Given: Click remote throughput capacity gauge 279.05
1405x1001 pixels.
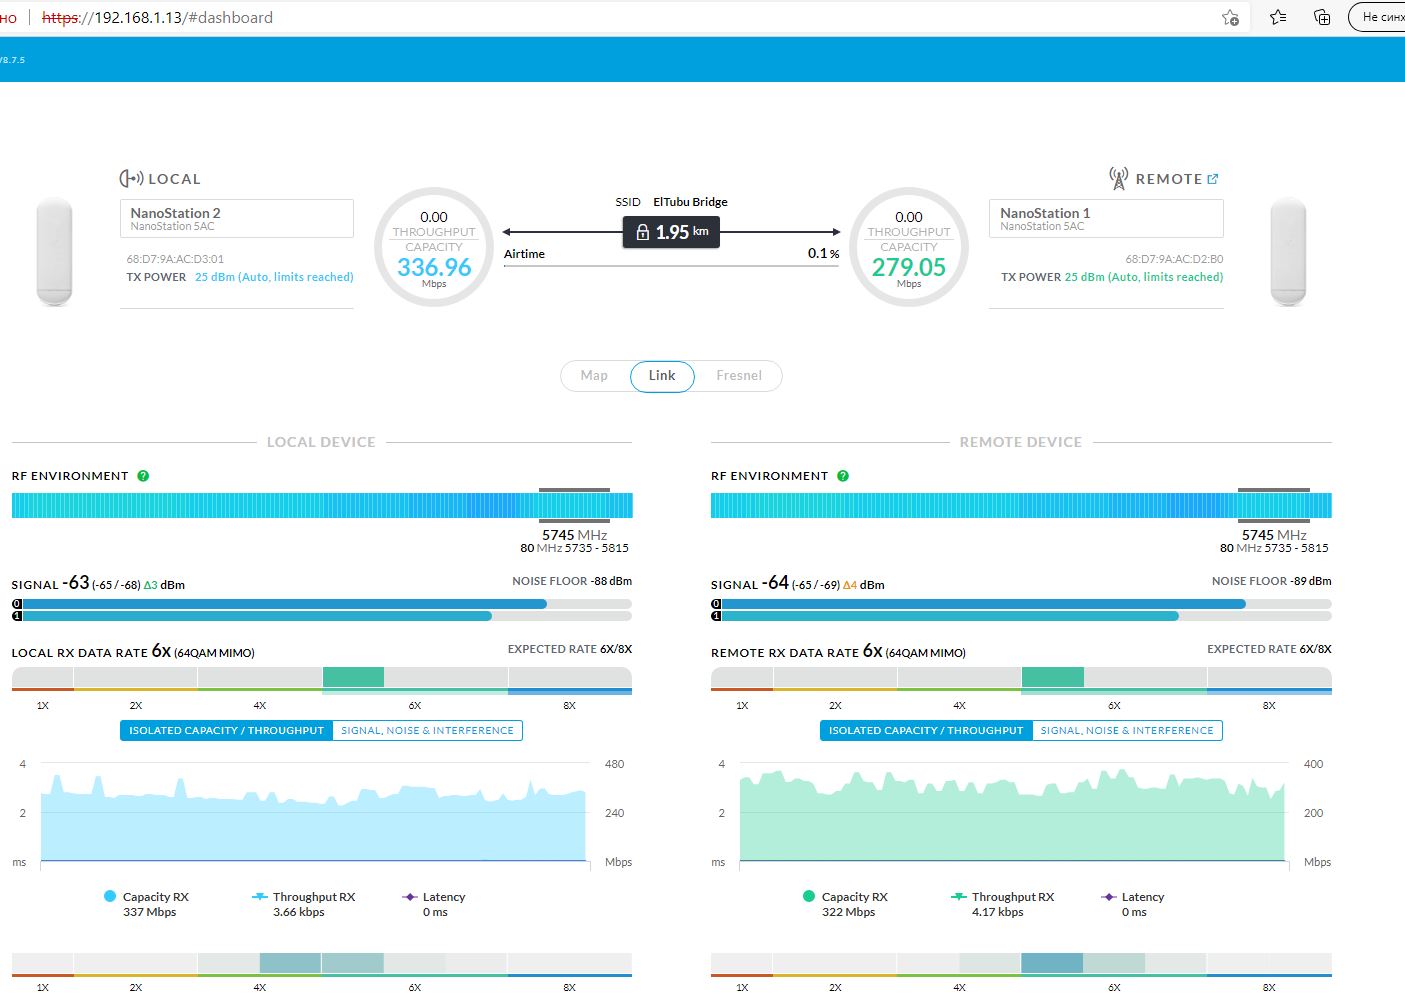Looking at the screenshot, I should [909, 248].
